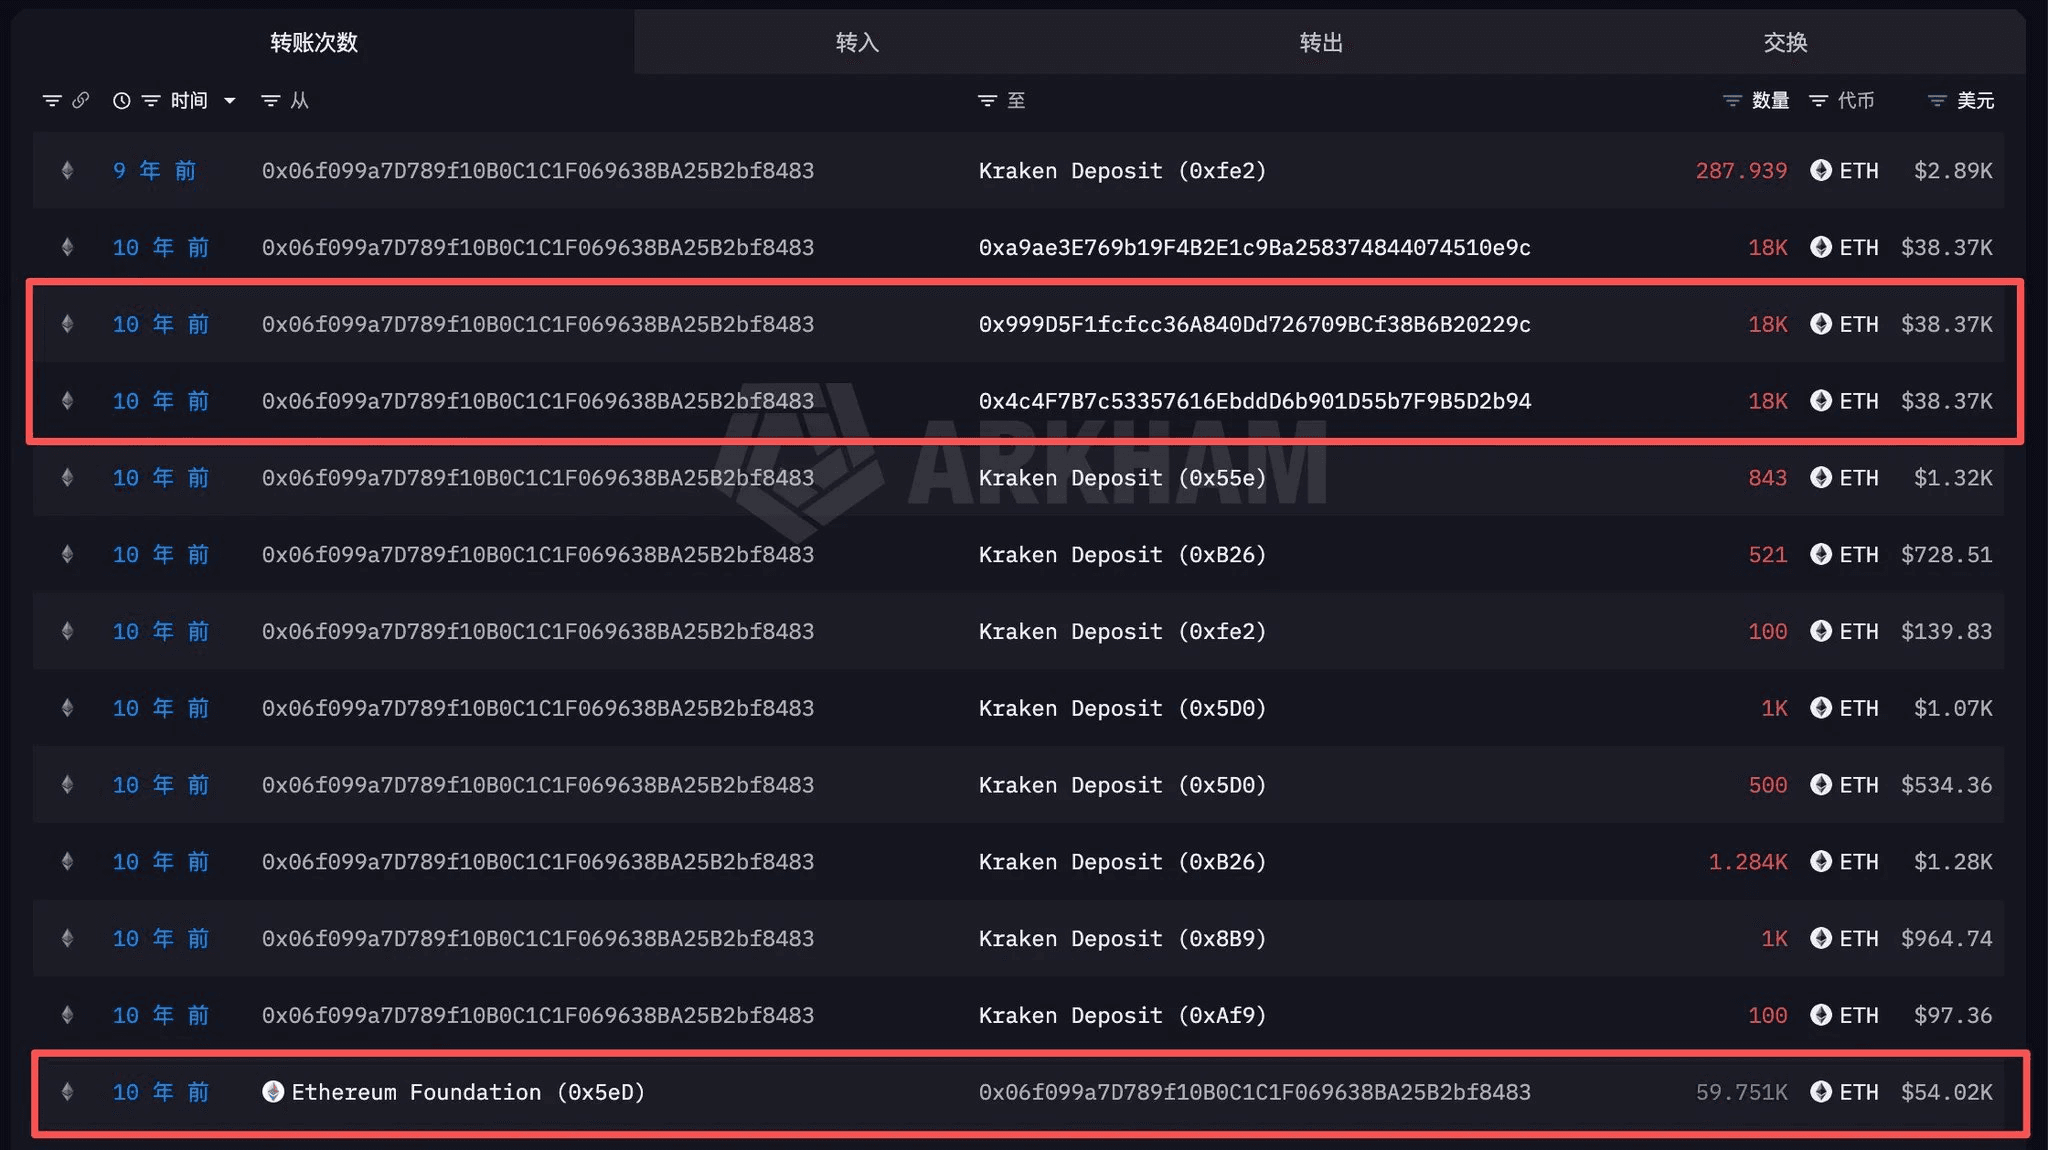Select the $97.36 dollar value

tap(1953, 1016)
